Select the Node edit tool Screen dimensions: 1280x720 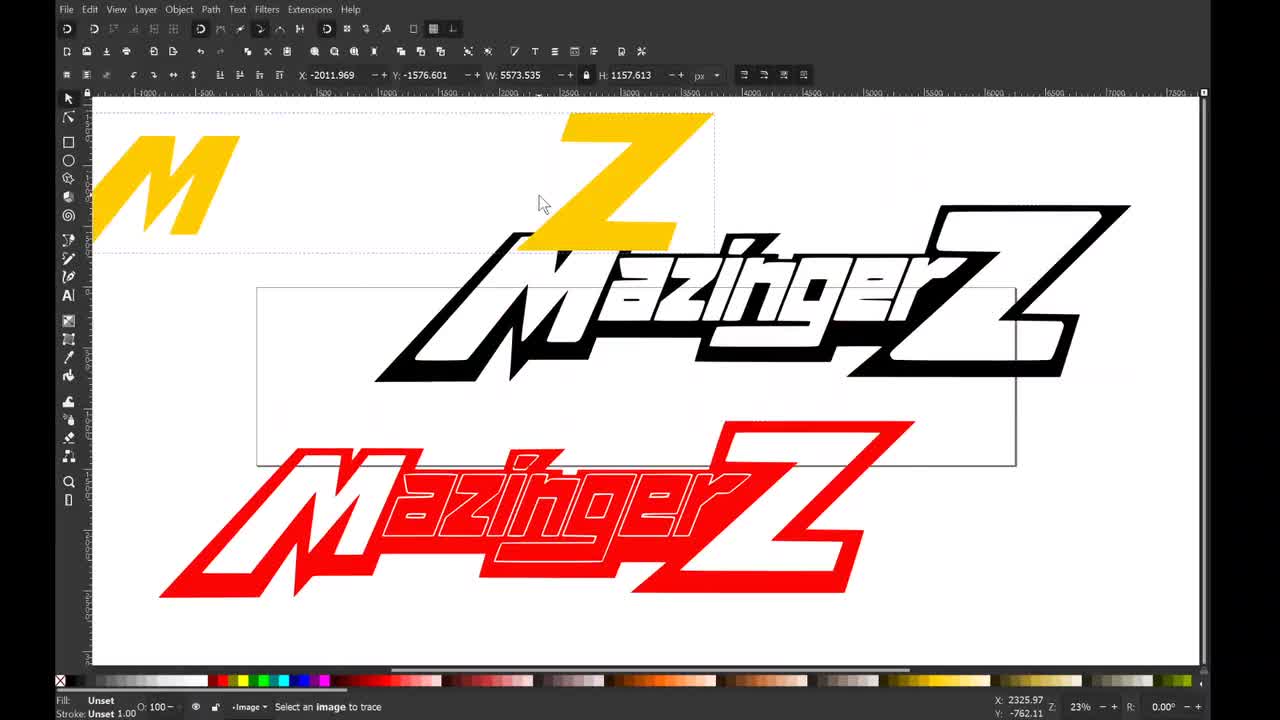(68, 117)
